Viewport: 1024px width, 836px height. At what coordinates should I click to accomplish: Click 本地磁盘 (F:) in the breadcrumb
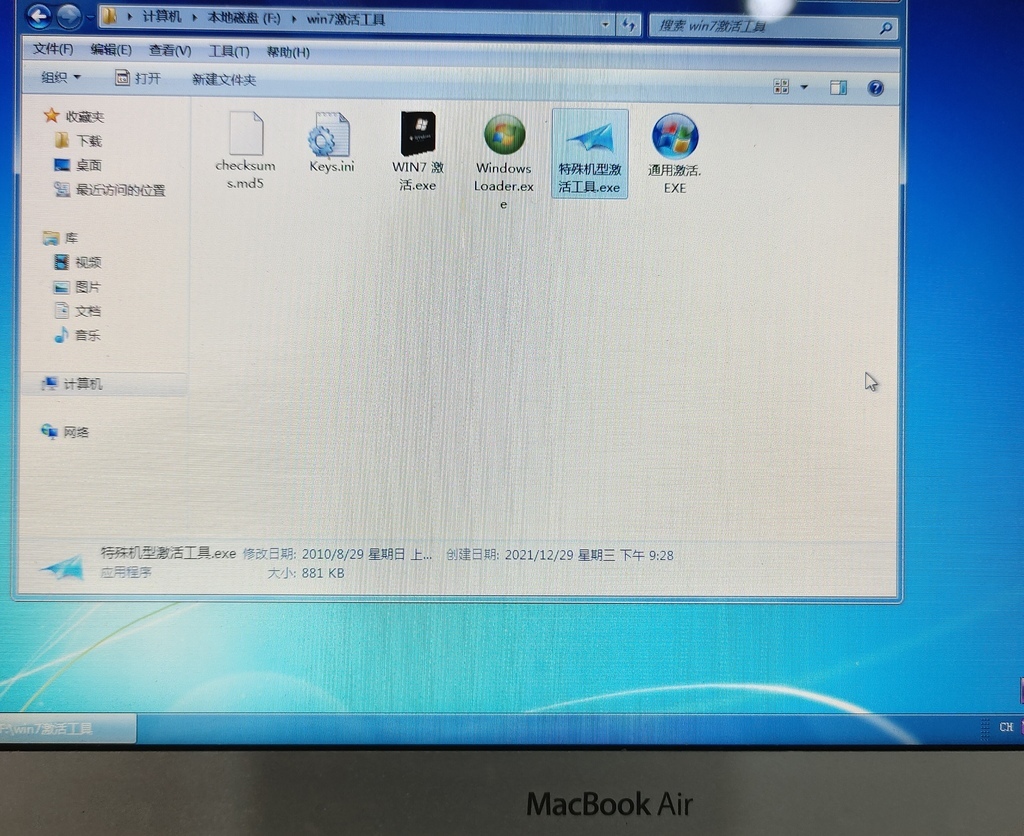(x=244, y=18)
